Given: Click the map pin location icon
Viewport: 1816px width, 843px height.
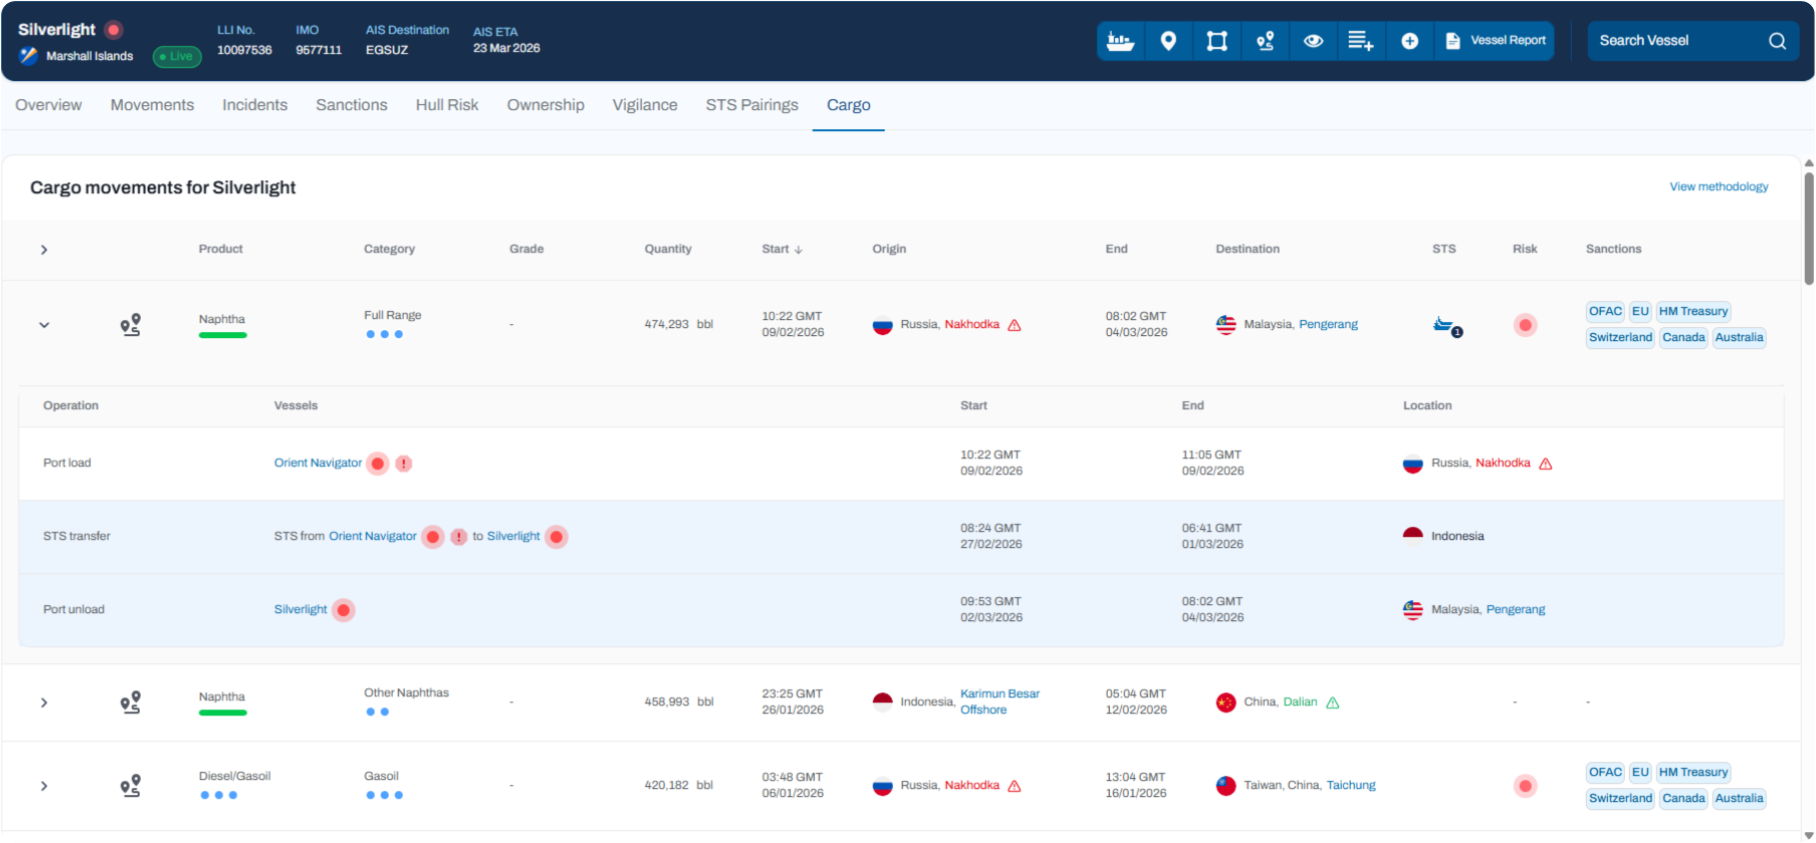Looking at the screenshot, I should tap(1168, 41).
